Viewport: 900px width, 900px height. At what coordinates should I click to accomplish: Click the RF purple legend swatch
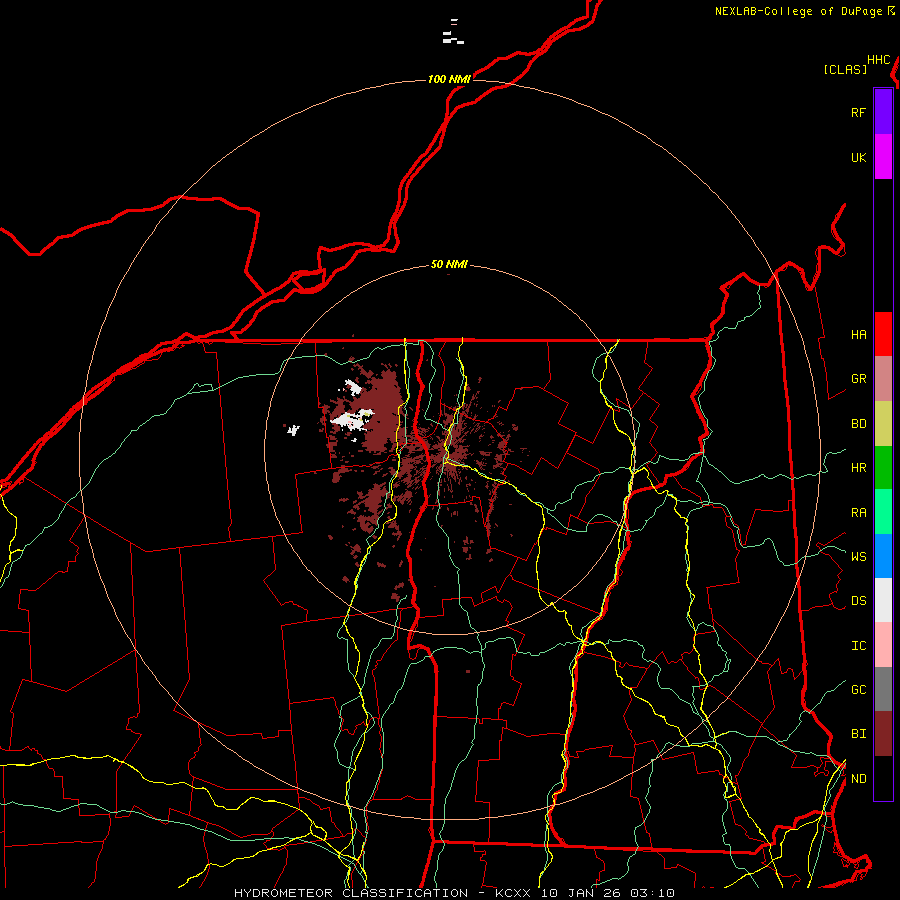[x=883, y=111]
